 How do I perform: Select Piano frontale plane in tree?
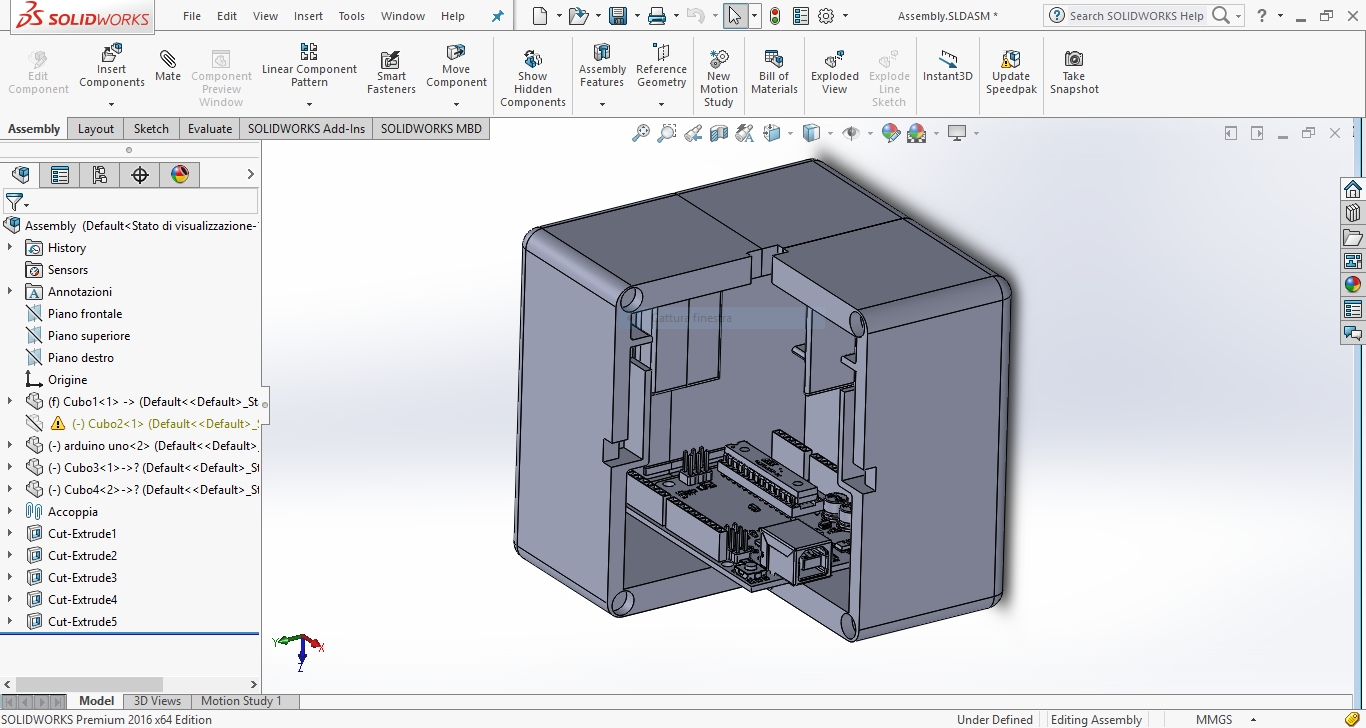[85, 313]
